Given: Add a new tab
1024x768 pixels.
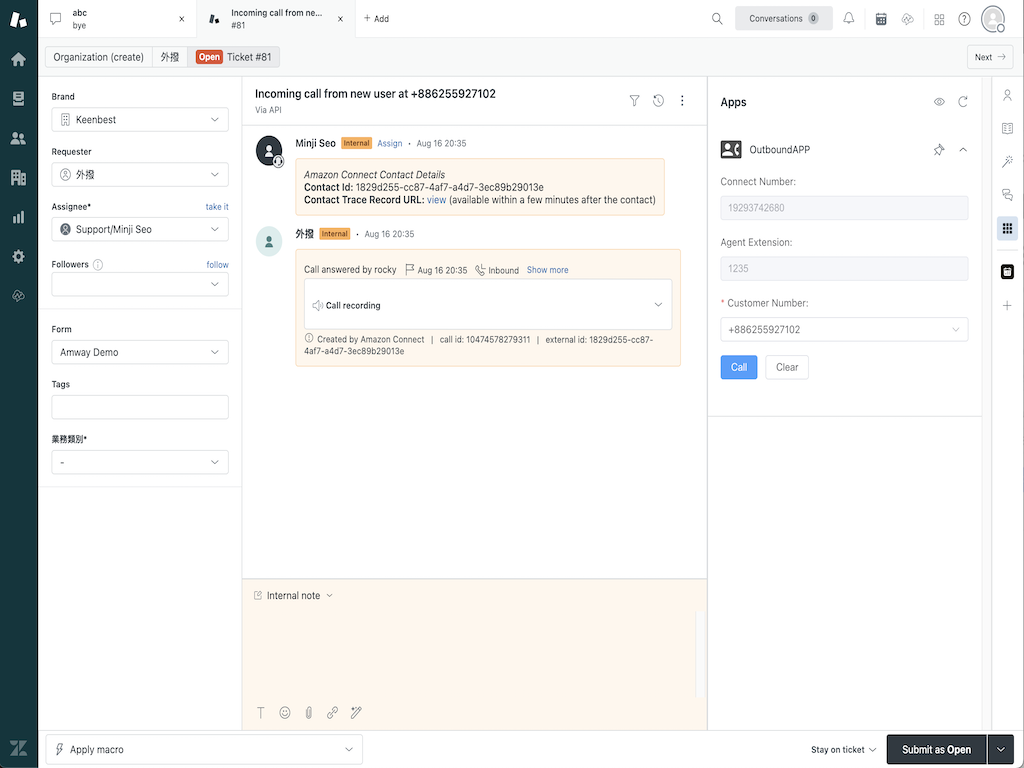Looking at the screenshot, I should pos(376,19).
